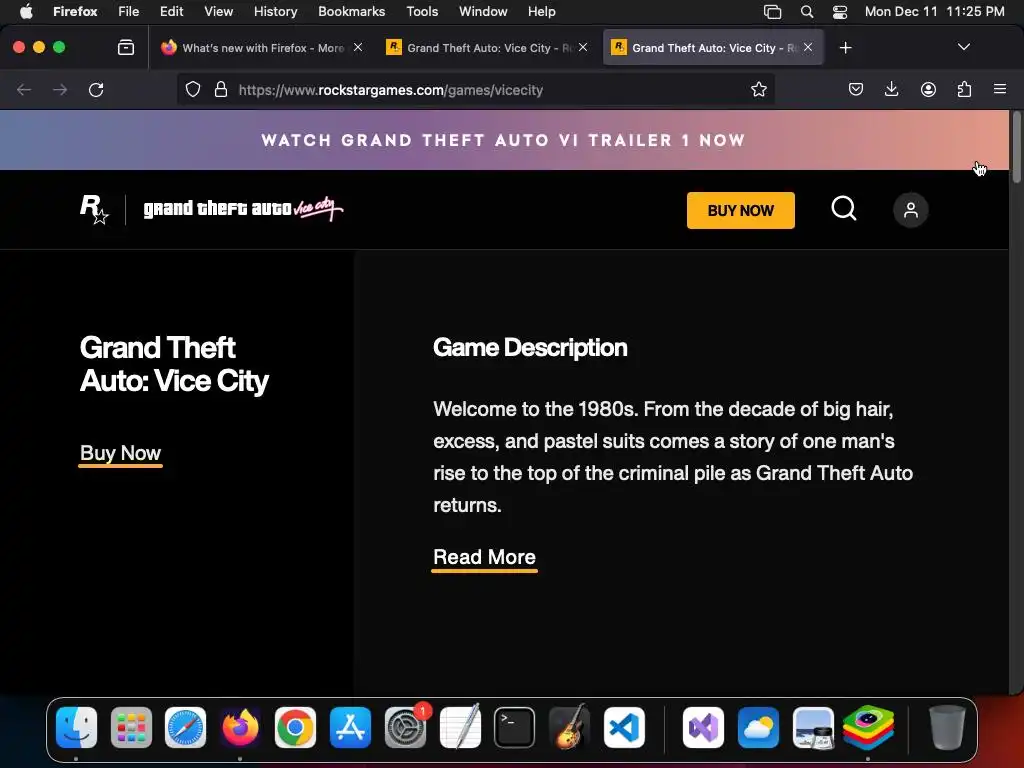Go forward to the next page
1024x768 pixels.
click(60, 89)
